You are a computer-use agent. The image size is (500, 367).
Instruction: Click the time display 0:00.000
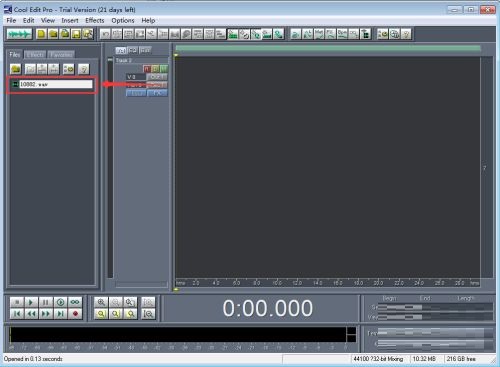tap(268, 308)
